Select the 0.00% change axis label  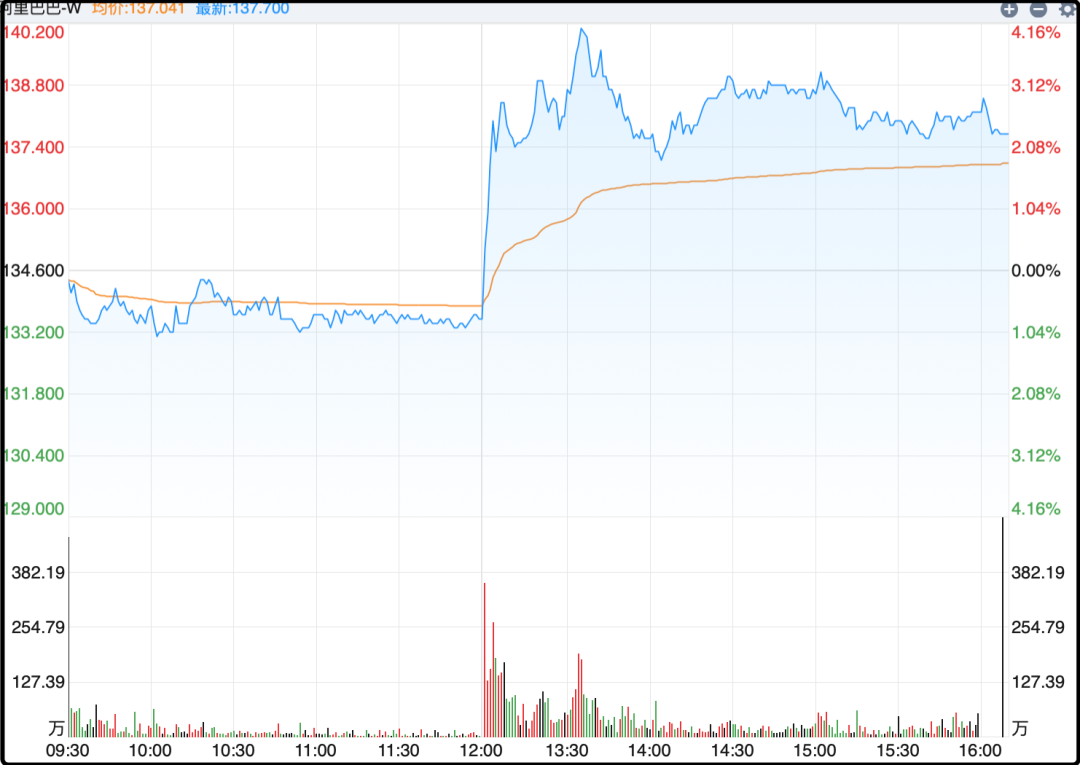coord(1035,270)
